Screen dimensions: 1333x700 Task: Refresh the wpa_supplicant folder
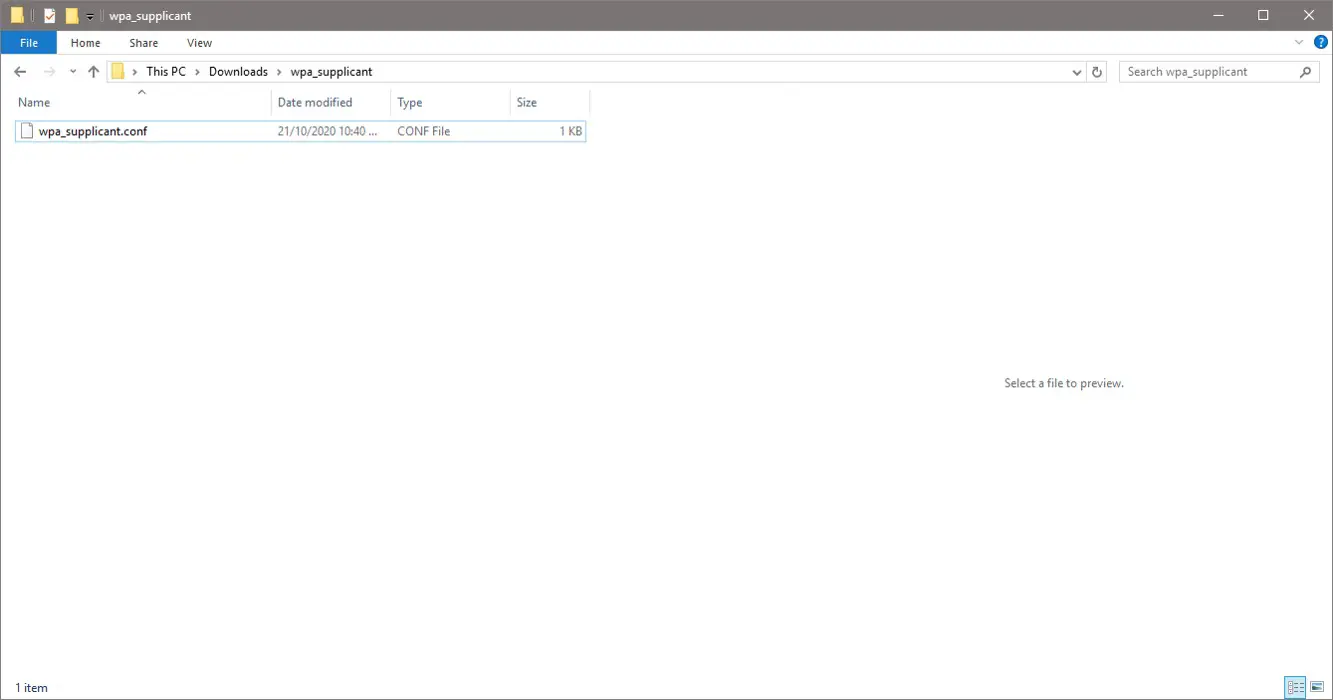click(x=1097, y=72)
